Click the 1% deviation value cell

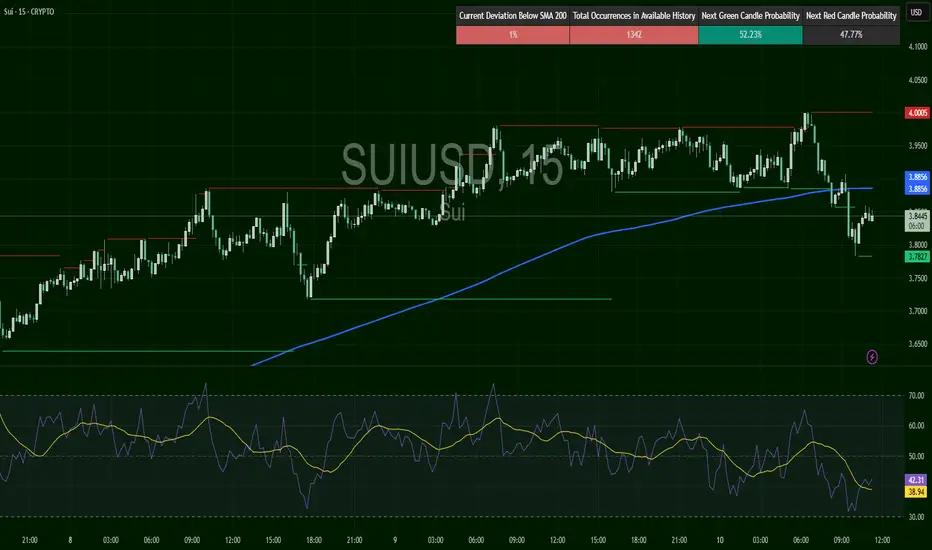pyautogui.click(x=513, y=34)
